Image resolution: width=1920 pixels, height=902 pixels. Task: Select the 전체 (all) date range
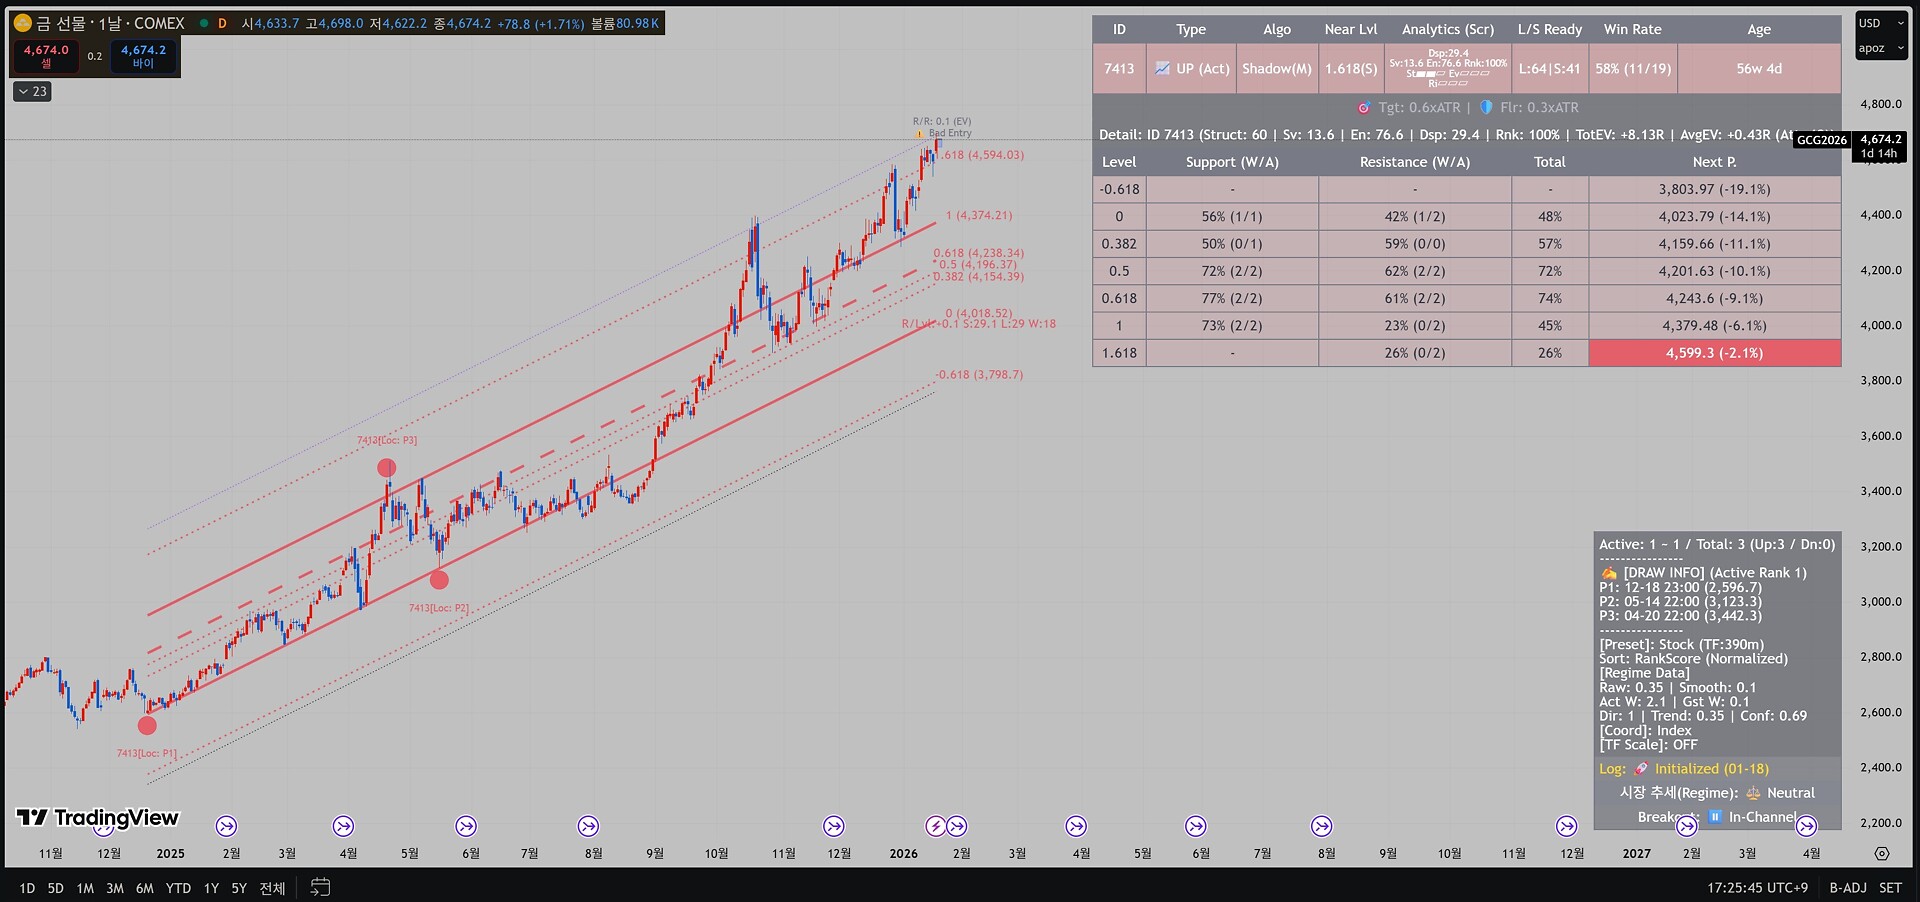[x=272, y=888]
